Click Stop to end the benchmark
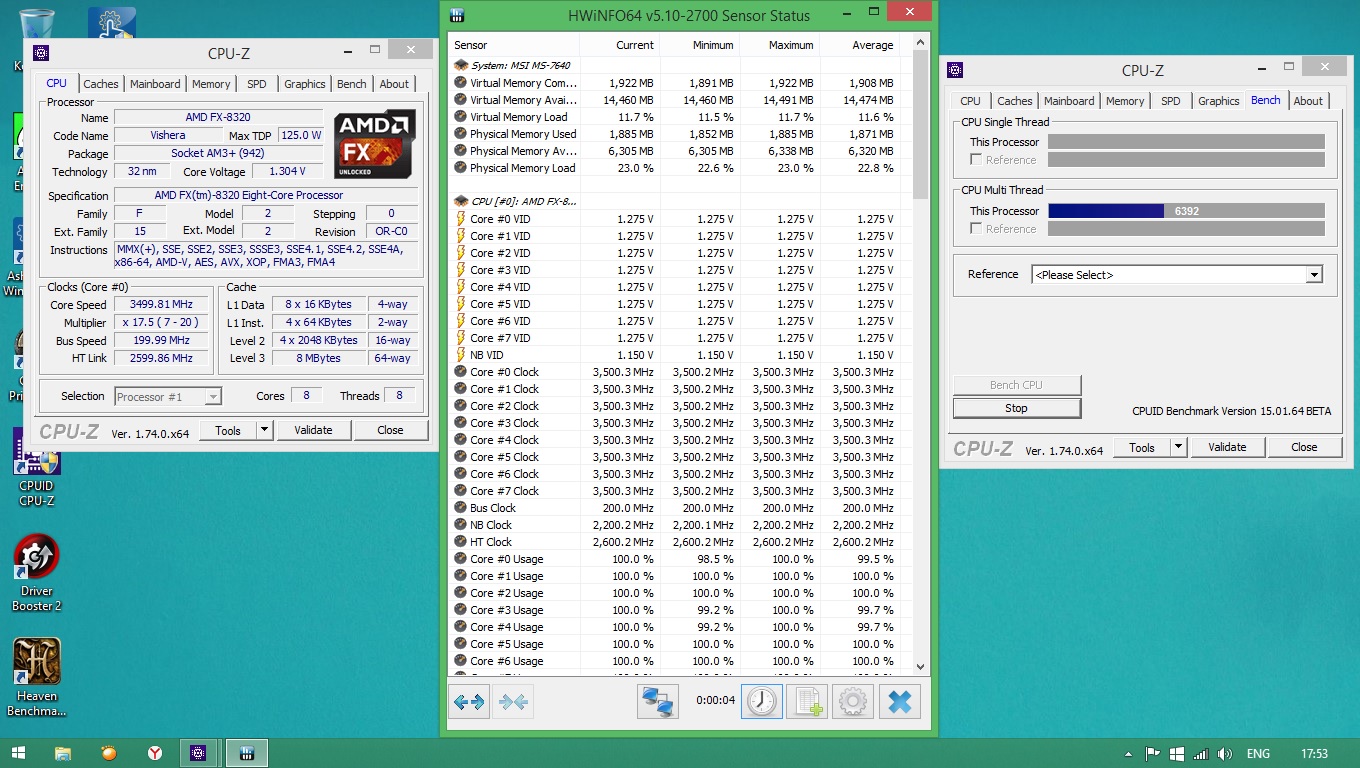 [1016, 408]
